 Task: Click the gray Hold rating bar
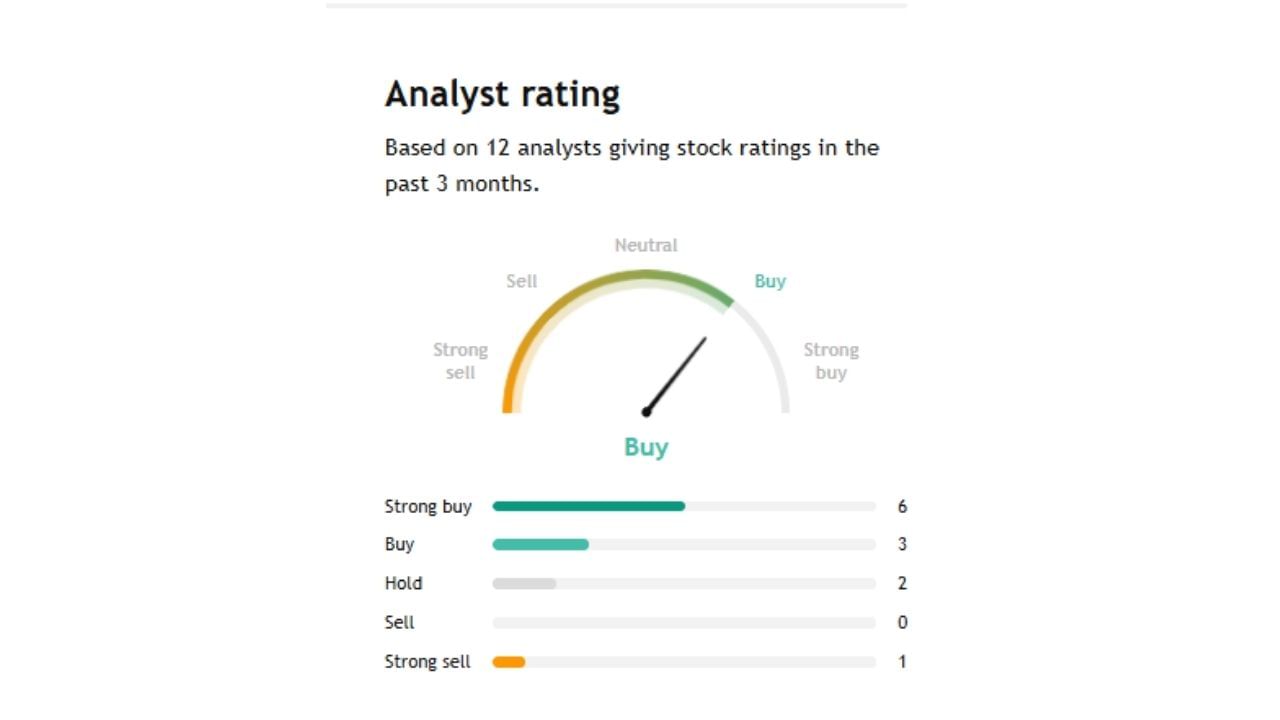click(524, 583)
